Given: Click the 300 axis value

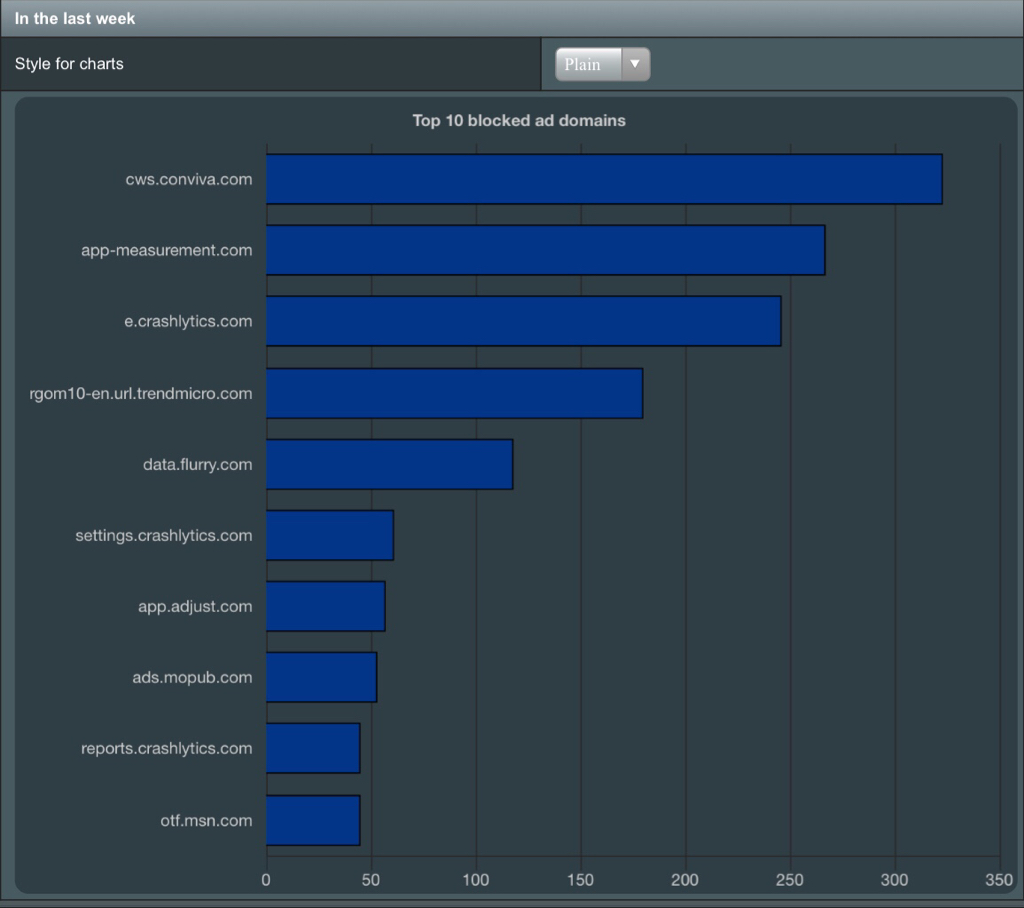Looking at the screenshot, I should [895, 880].
